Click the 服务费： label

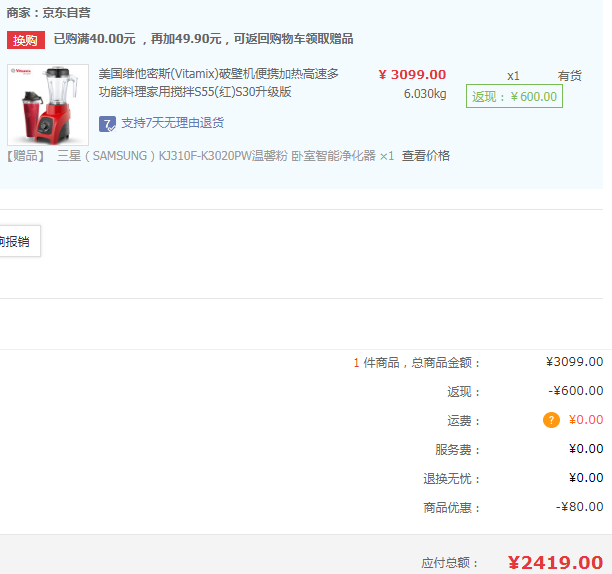tap(457, 450)
